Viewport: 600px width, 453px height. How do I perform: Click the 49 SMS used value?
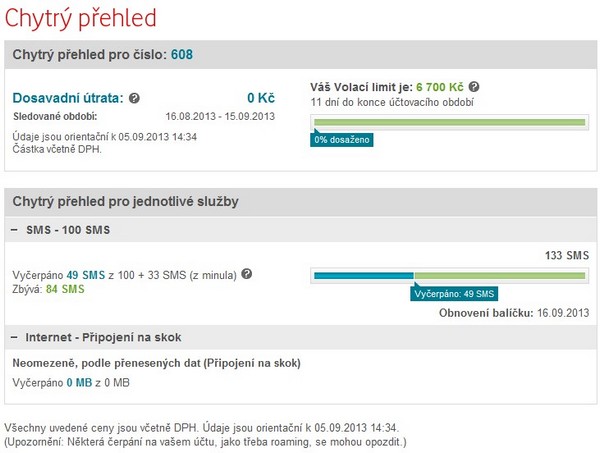coord(86,275)
